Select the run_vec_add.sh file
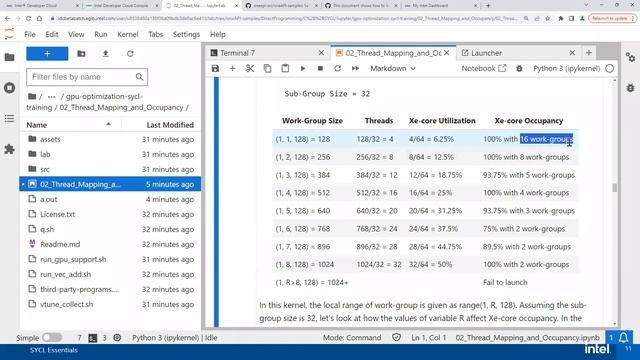Image resolution: width=640 pixels, height=360 pixels. 110,274
